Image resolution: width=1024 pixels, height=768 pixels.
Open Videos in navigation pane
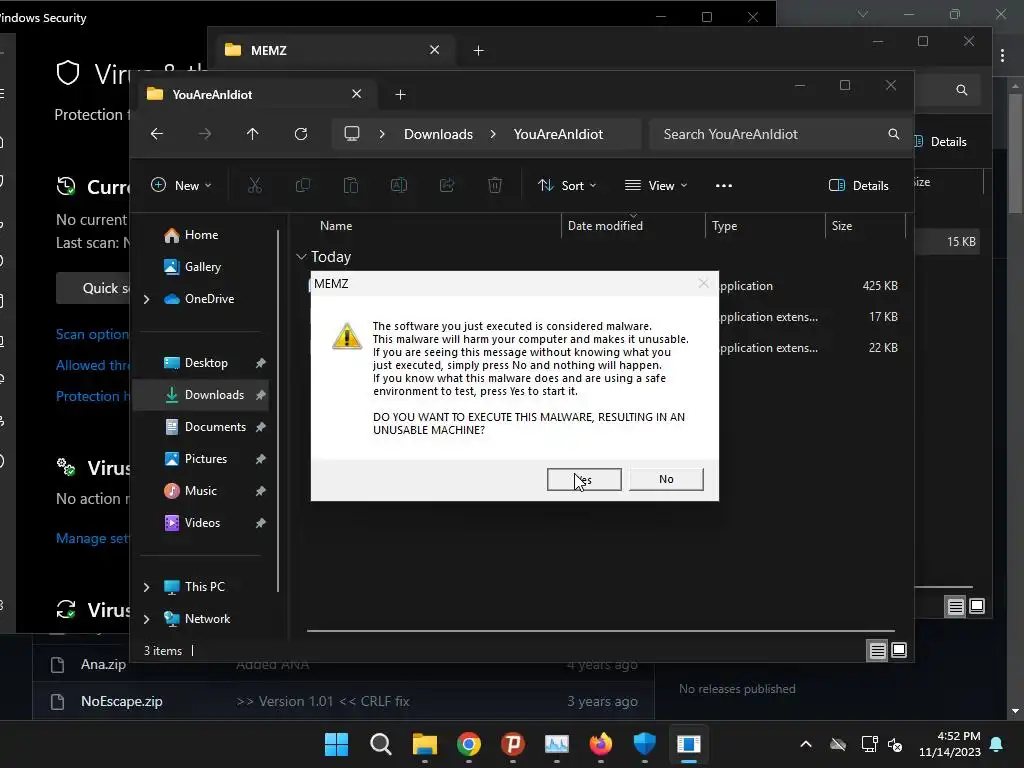[x=202, y=523]
